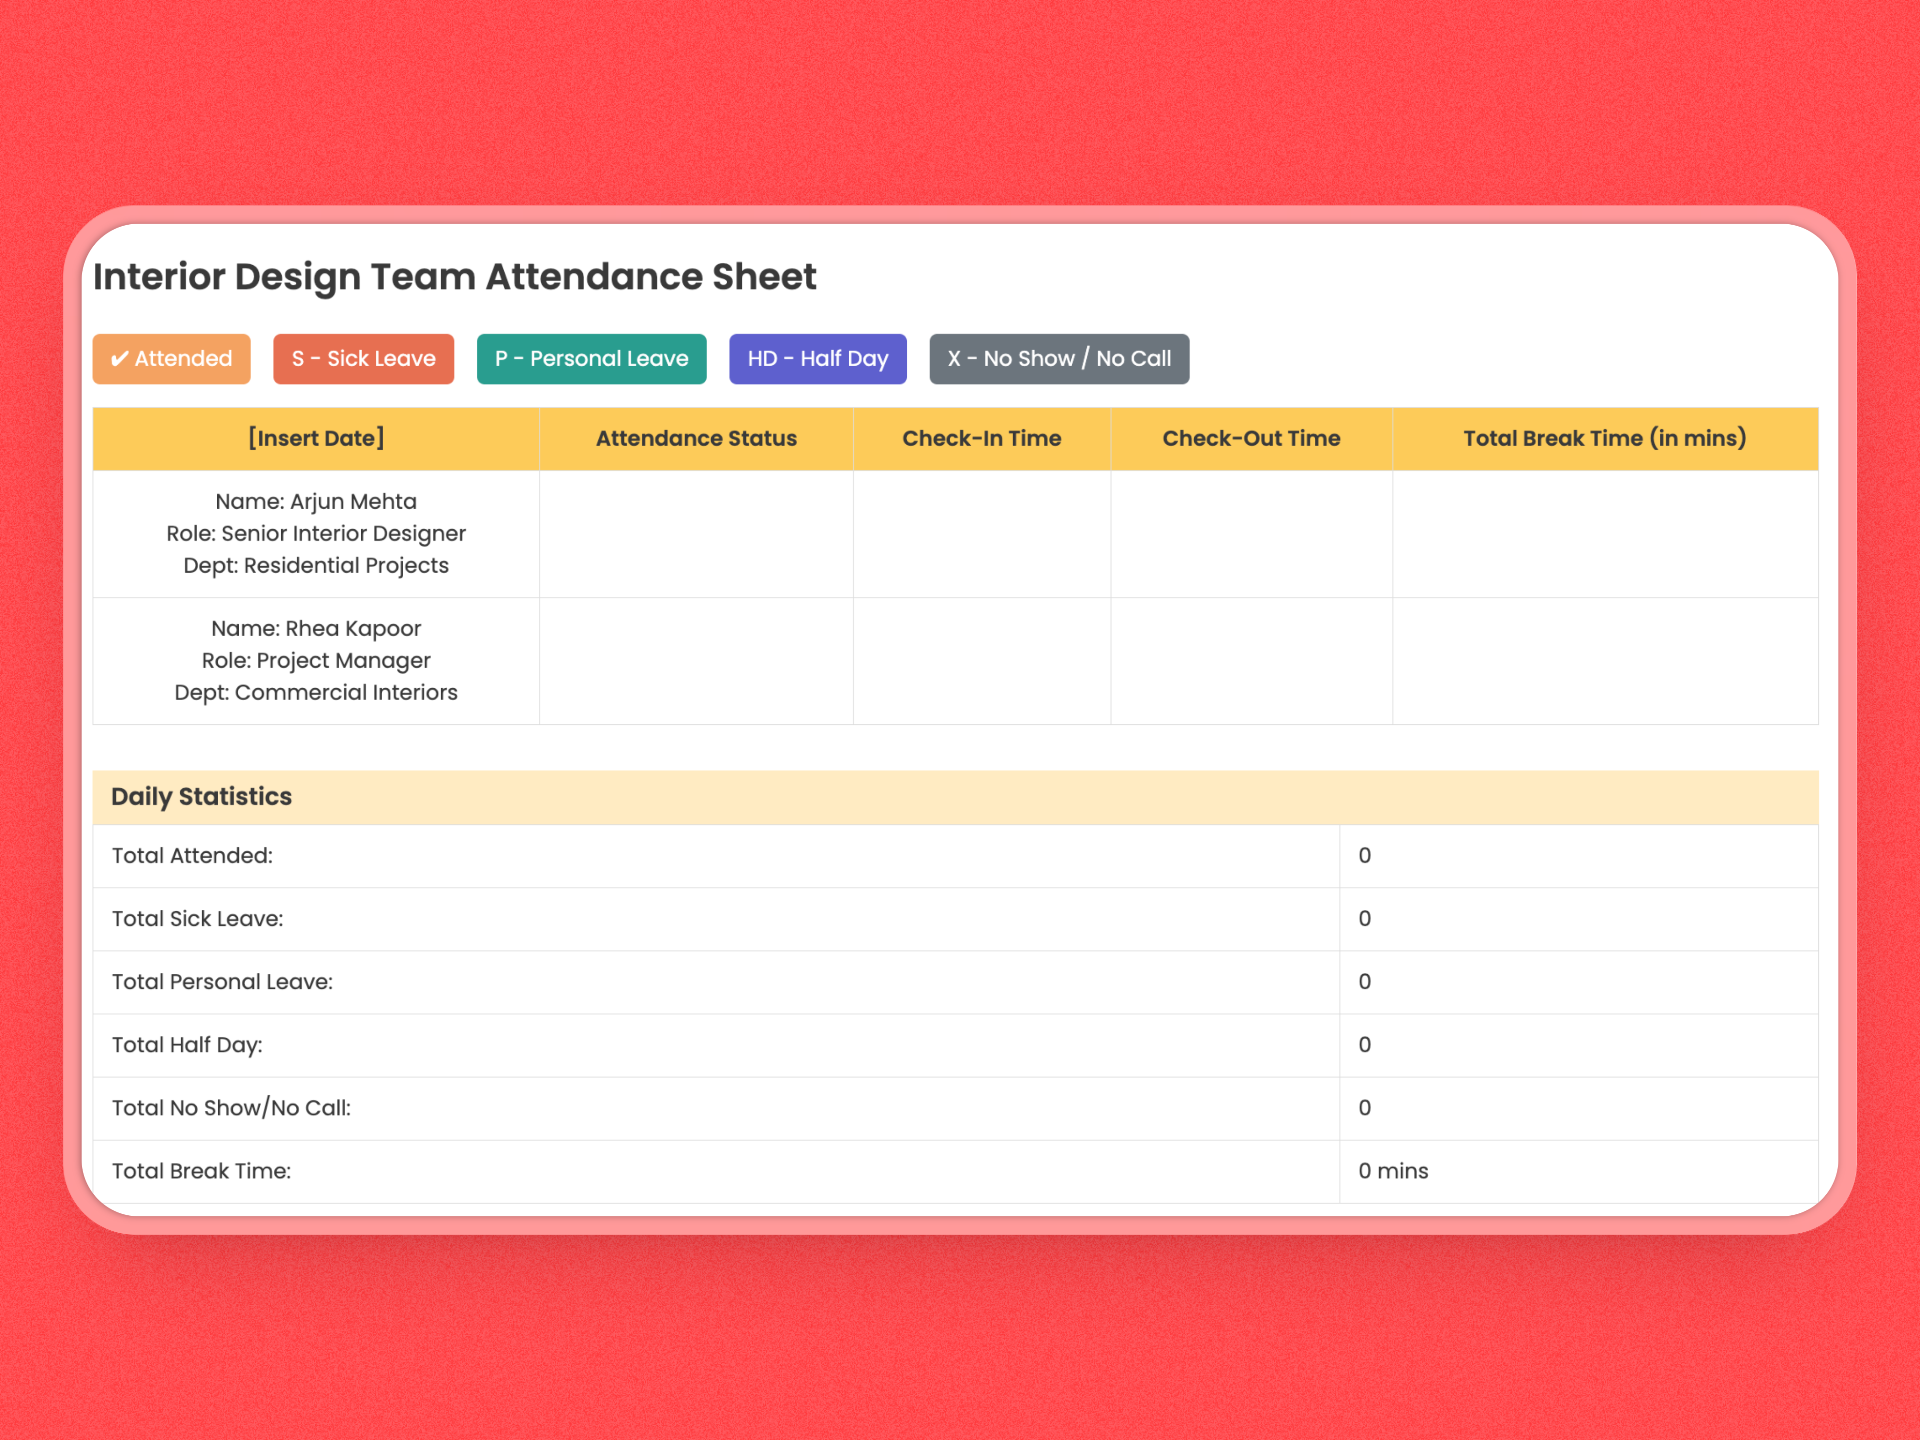Click Arjun Mehta's Total Break Time cell
Screen dimensions: 1920x1440
pyautogui.click(x=1605, y=534)
